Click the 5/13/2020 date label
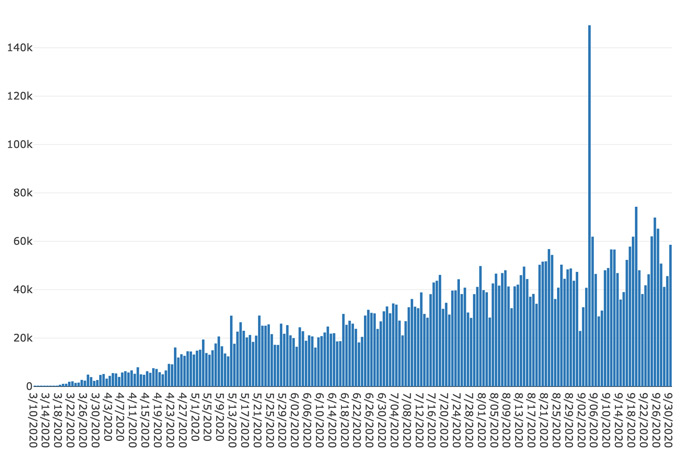The width and height of the screenshot is (680, 458). click(232, 419)
